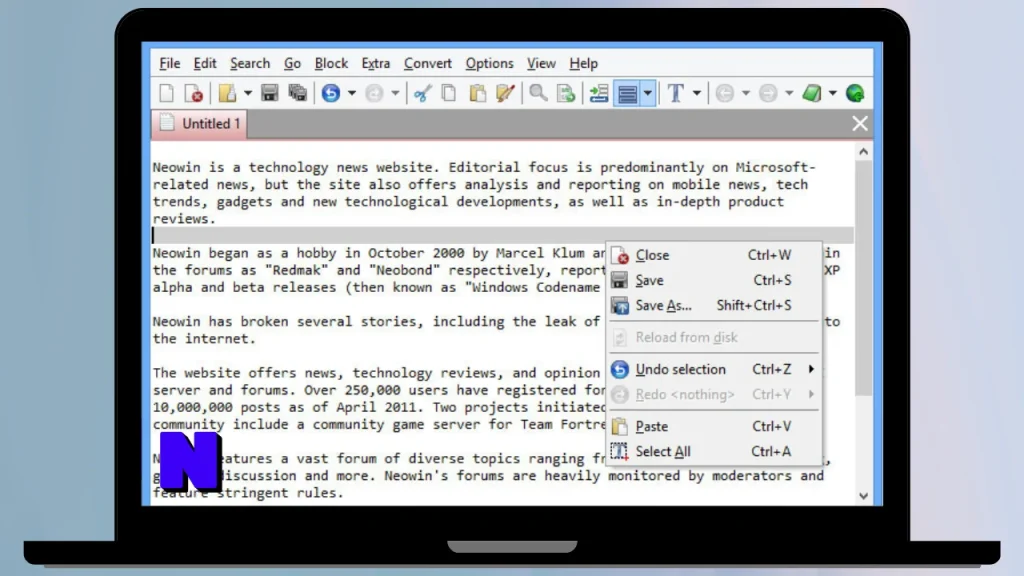Click the text "the internet."

click(204, 338)
